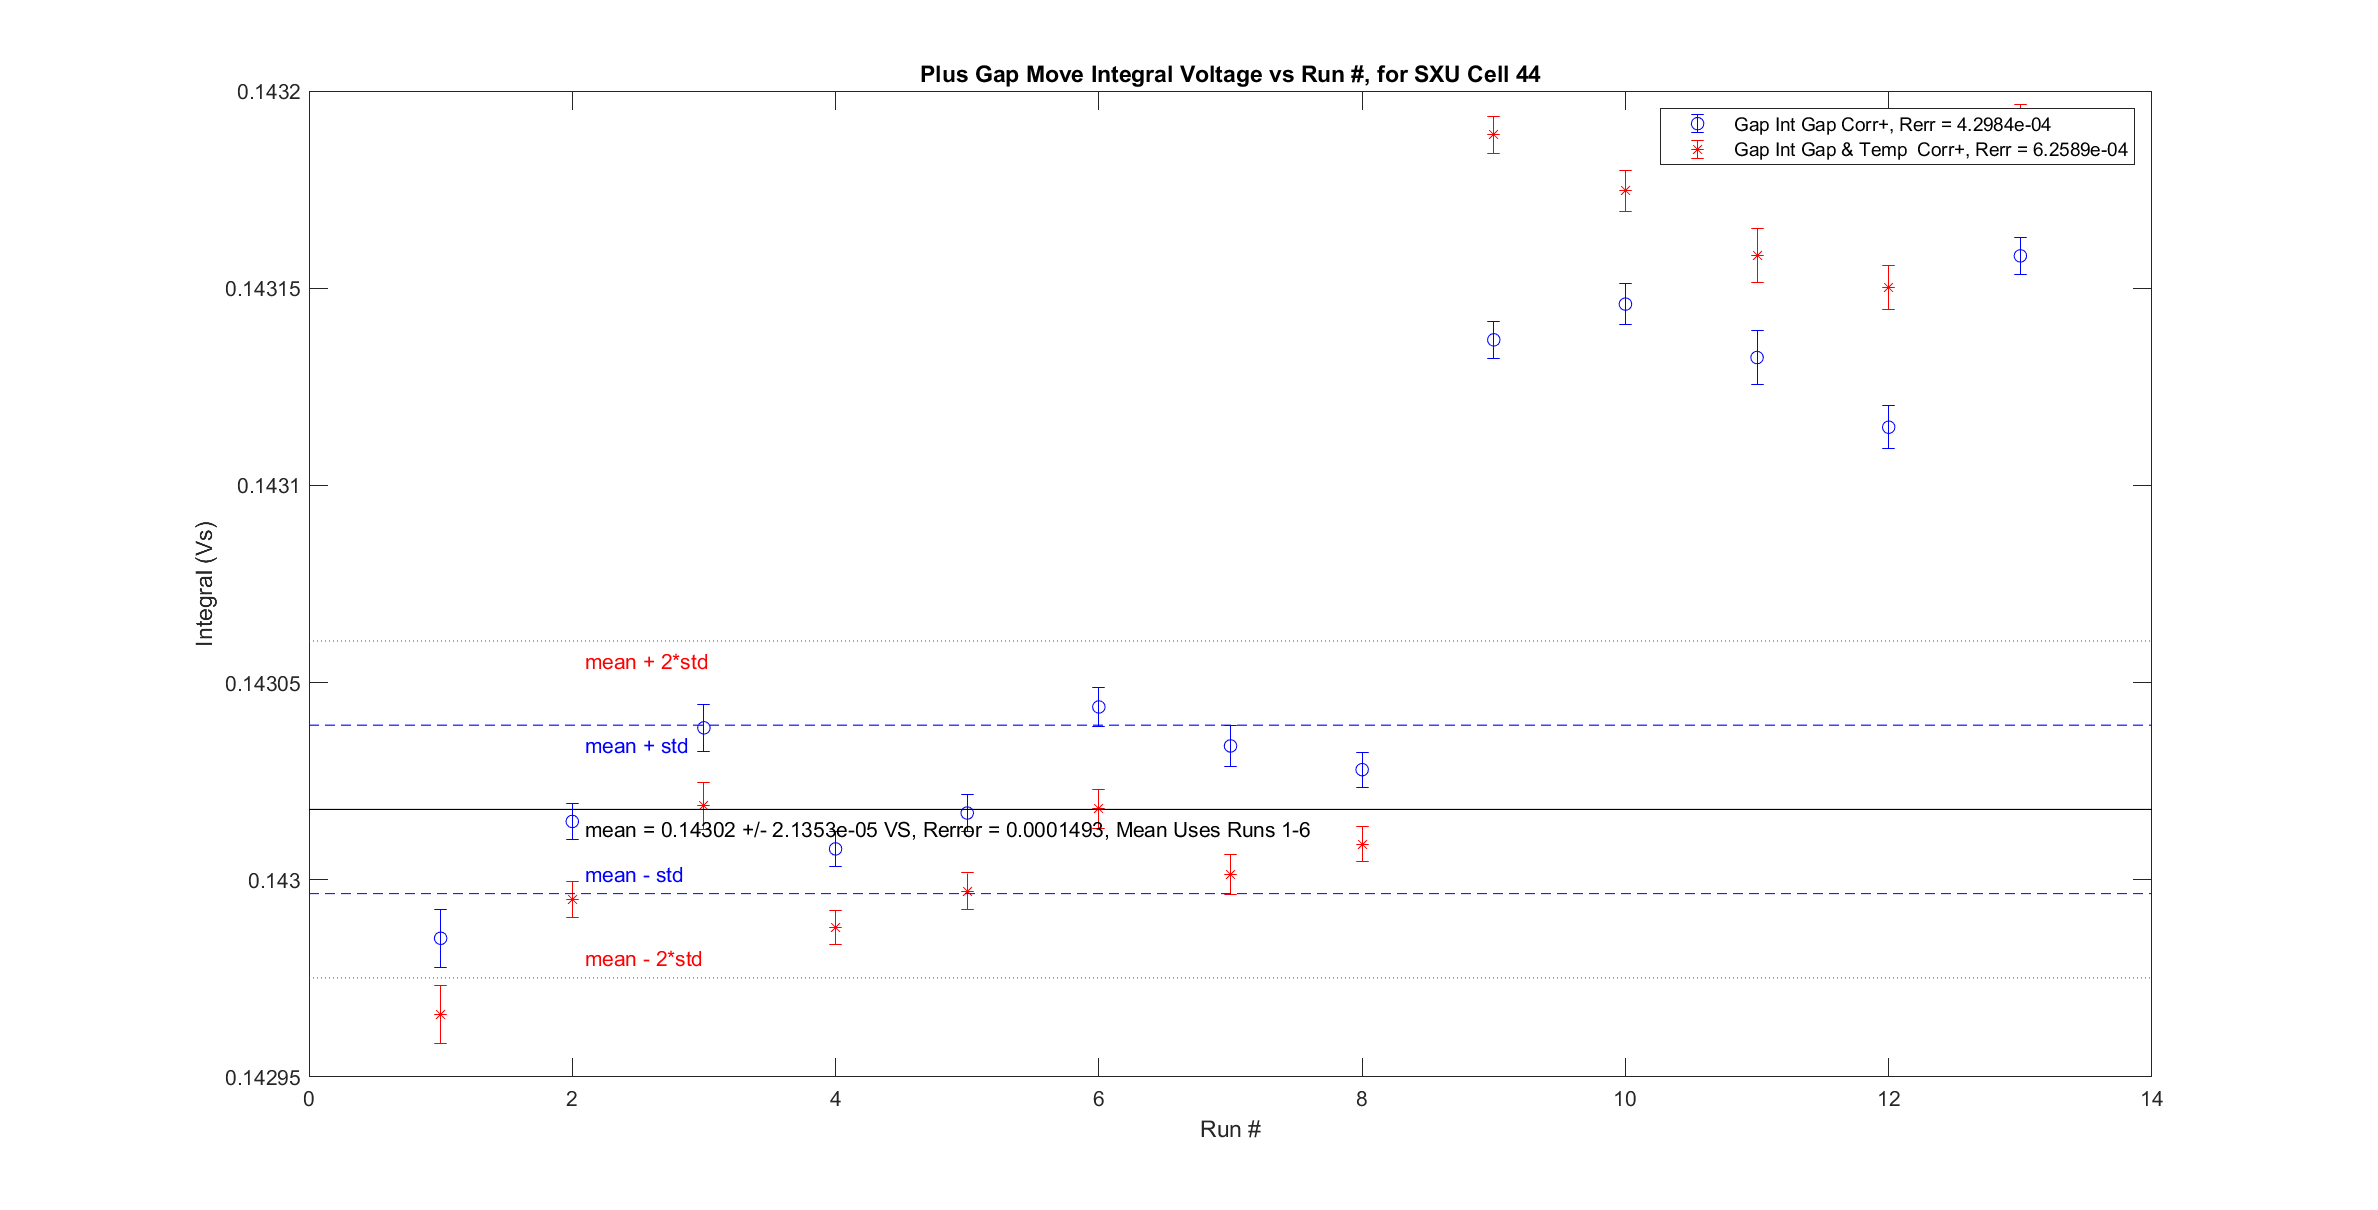Click the 'mean - 2*std' red label
This screenshot has height=1210, width=2378.
[x=643, y=959]
